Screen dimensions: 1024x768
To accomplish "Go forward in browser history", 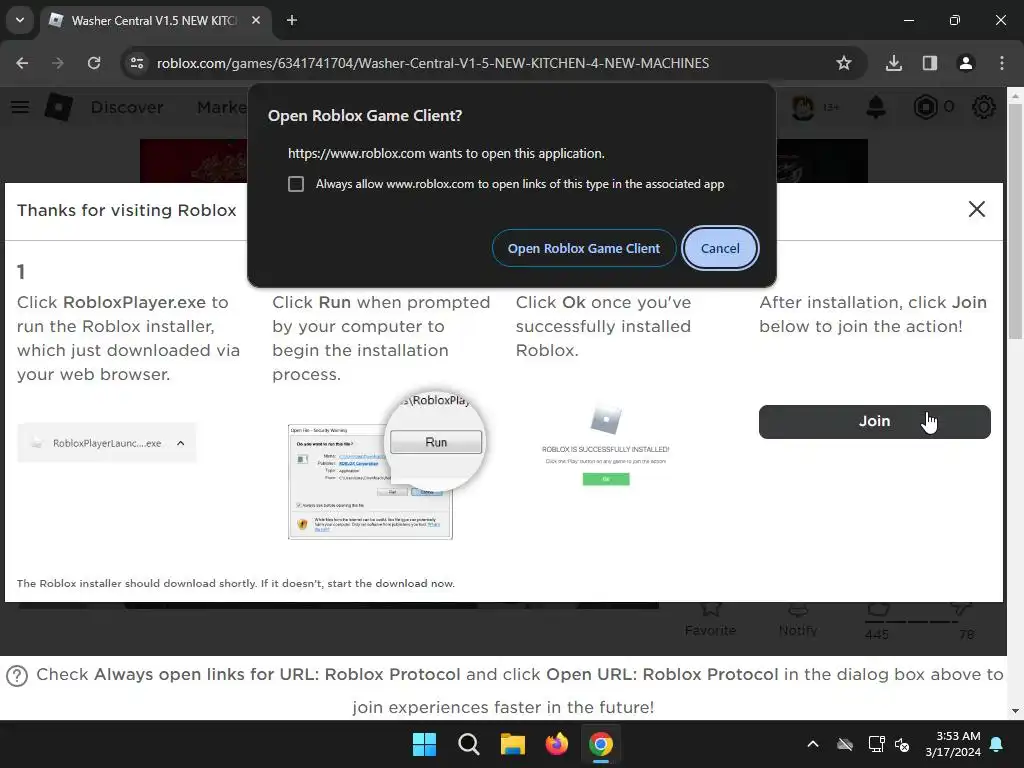I will (58, 63).
